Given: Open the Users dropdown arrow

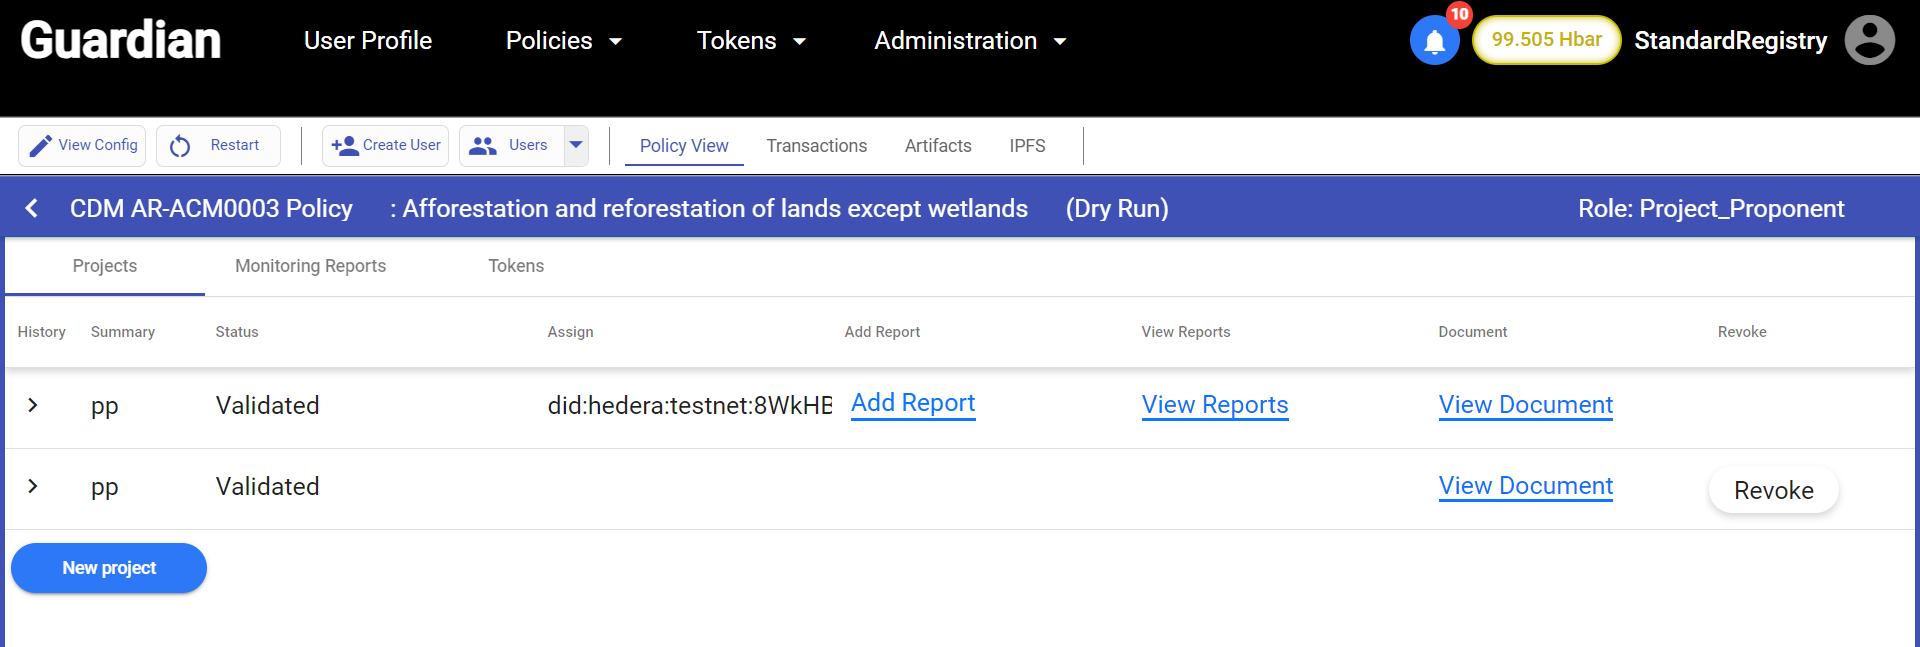Looking at the screenshot, I should point(576,145).
